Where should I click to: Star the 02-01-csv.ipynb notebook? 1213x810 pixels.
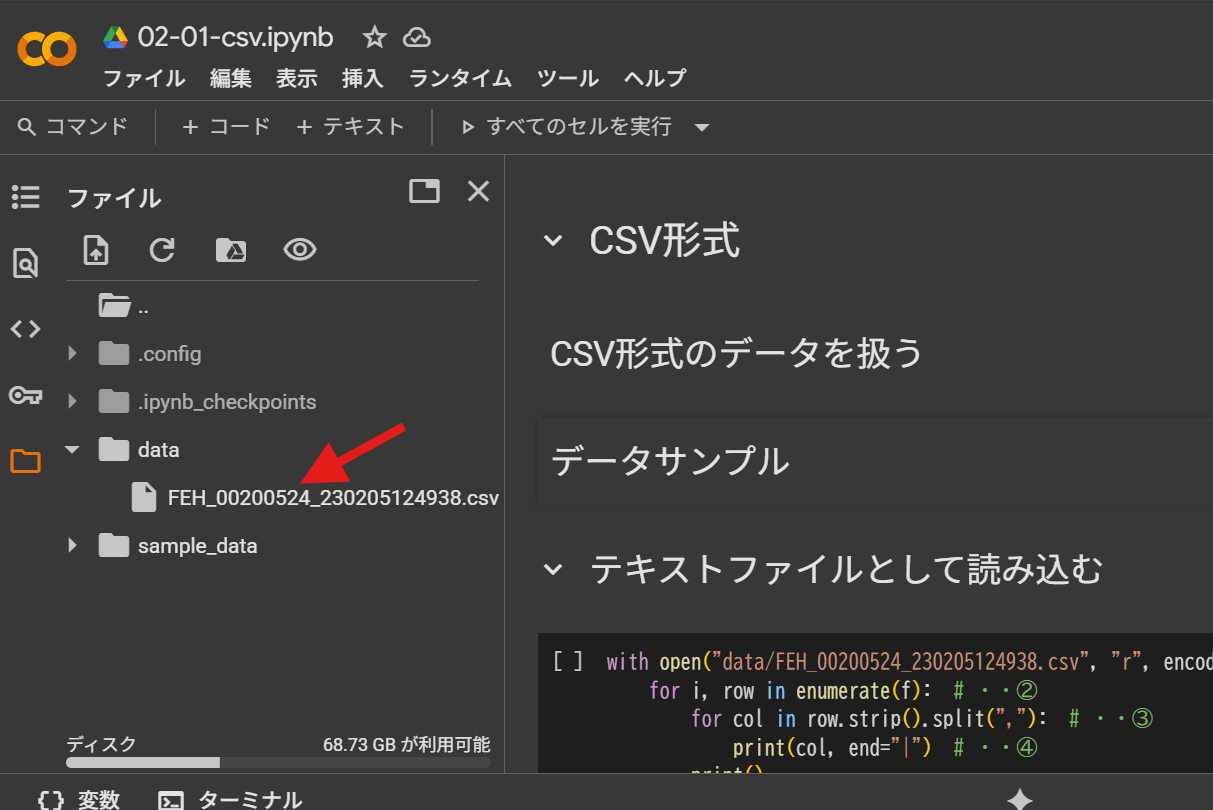click(374, 38)
